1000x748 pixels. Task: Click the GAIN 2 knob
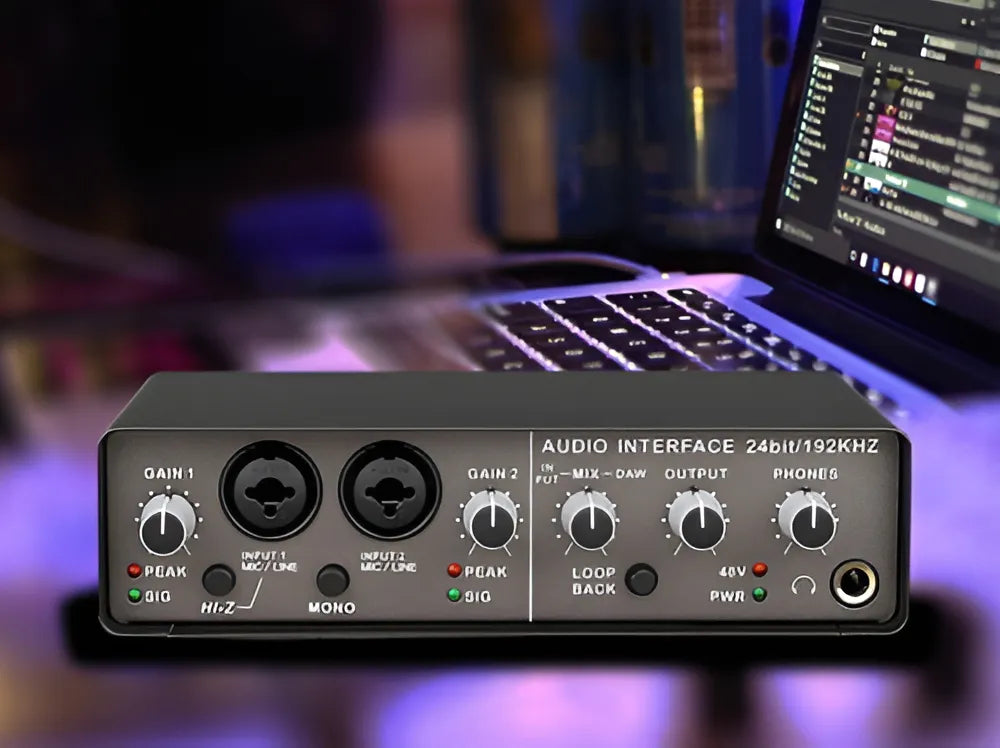(490, 520)
